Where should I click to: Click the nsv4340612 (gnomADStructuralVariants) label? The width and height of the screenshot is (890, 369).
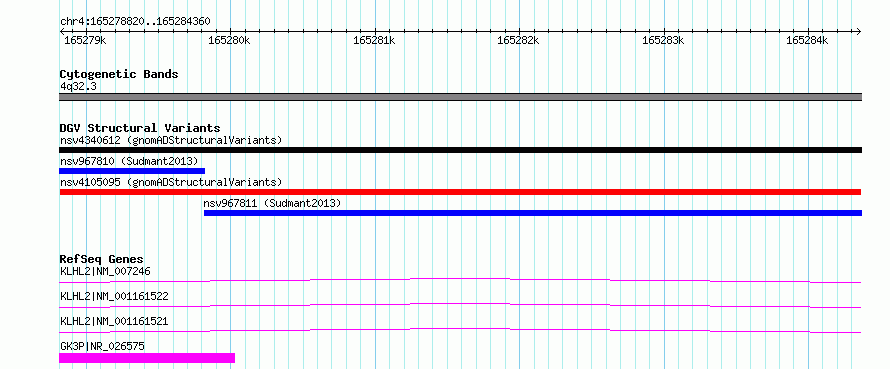click(x=171, y=140)
